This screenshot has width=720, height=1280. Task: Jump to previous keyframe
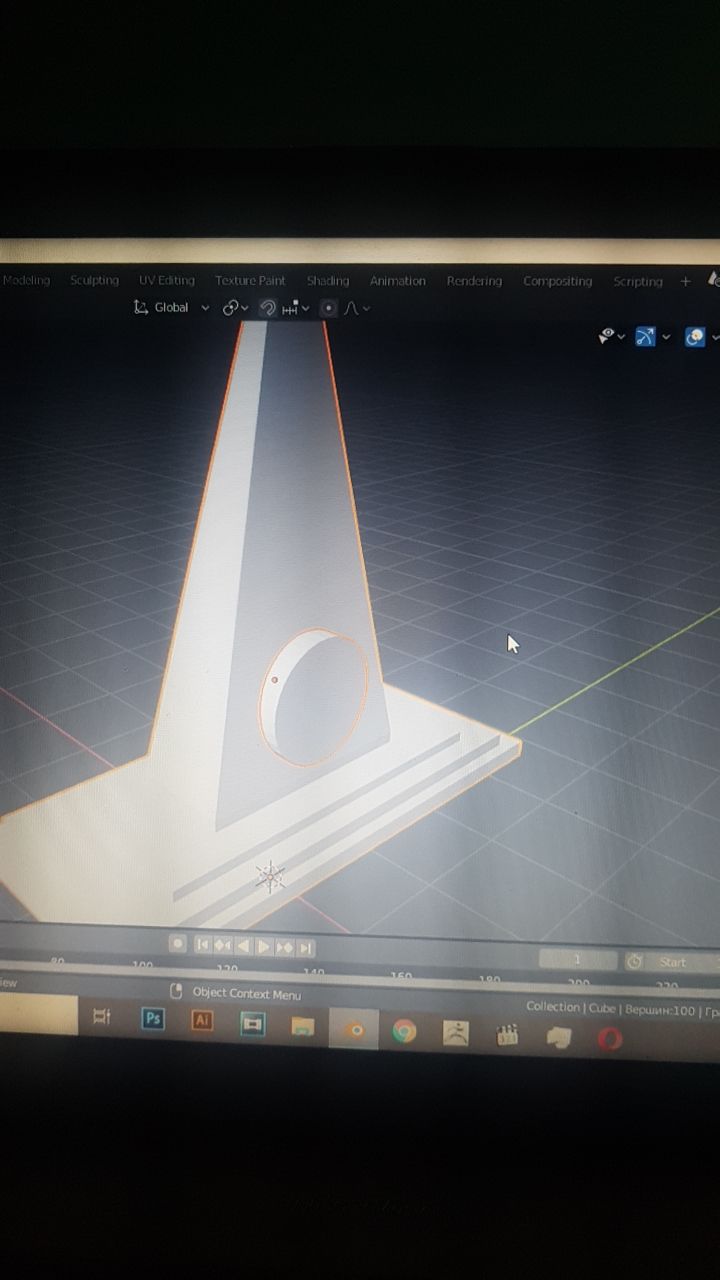coord(222,945)
